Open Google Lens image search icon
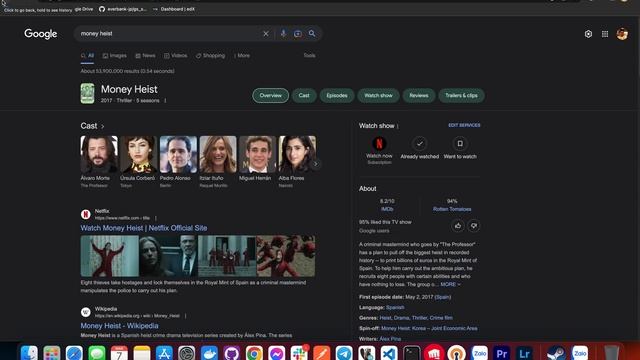This screenshot has height=360, width=640. pos(298,34)
